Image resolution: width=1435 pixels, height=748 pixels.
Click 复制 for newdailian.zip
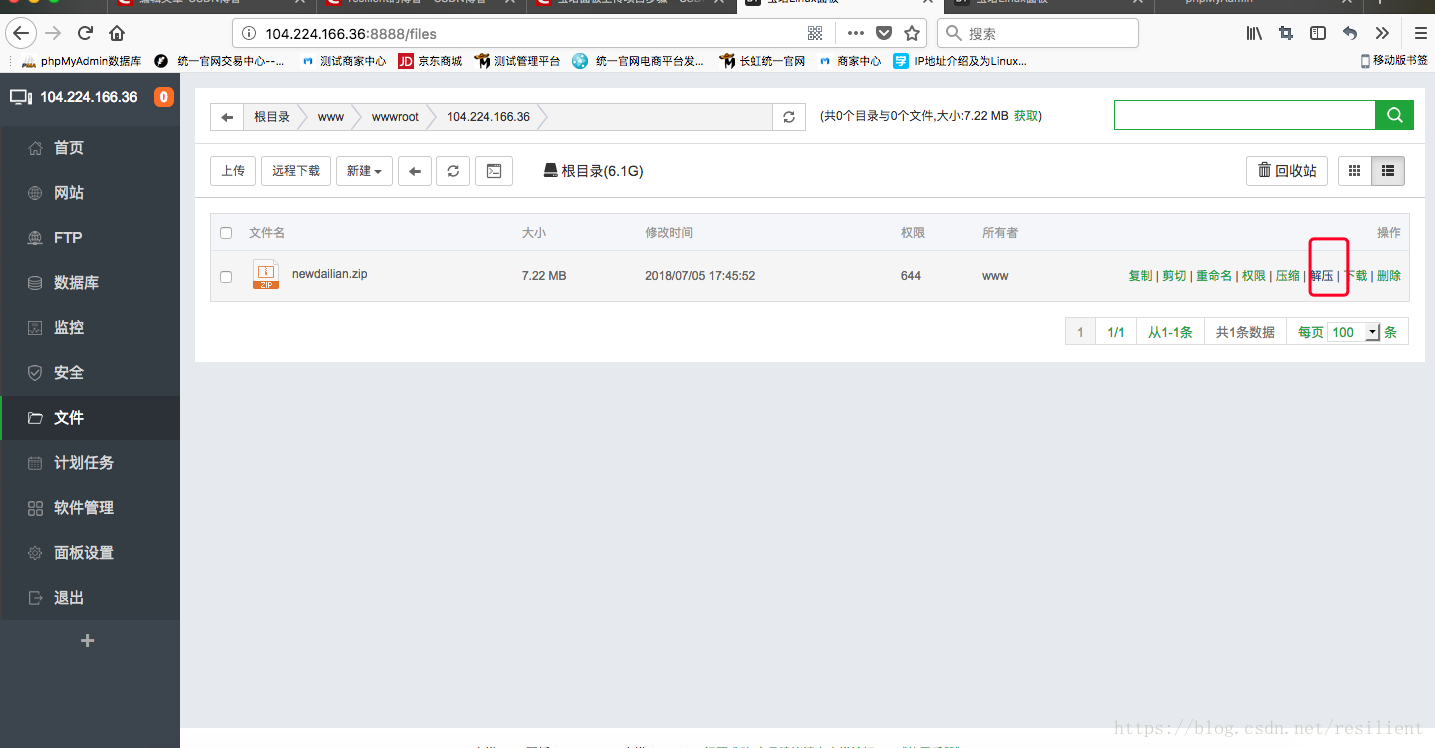(1140, 276)
